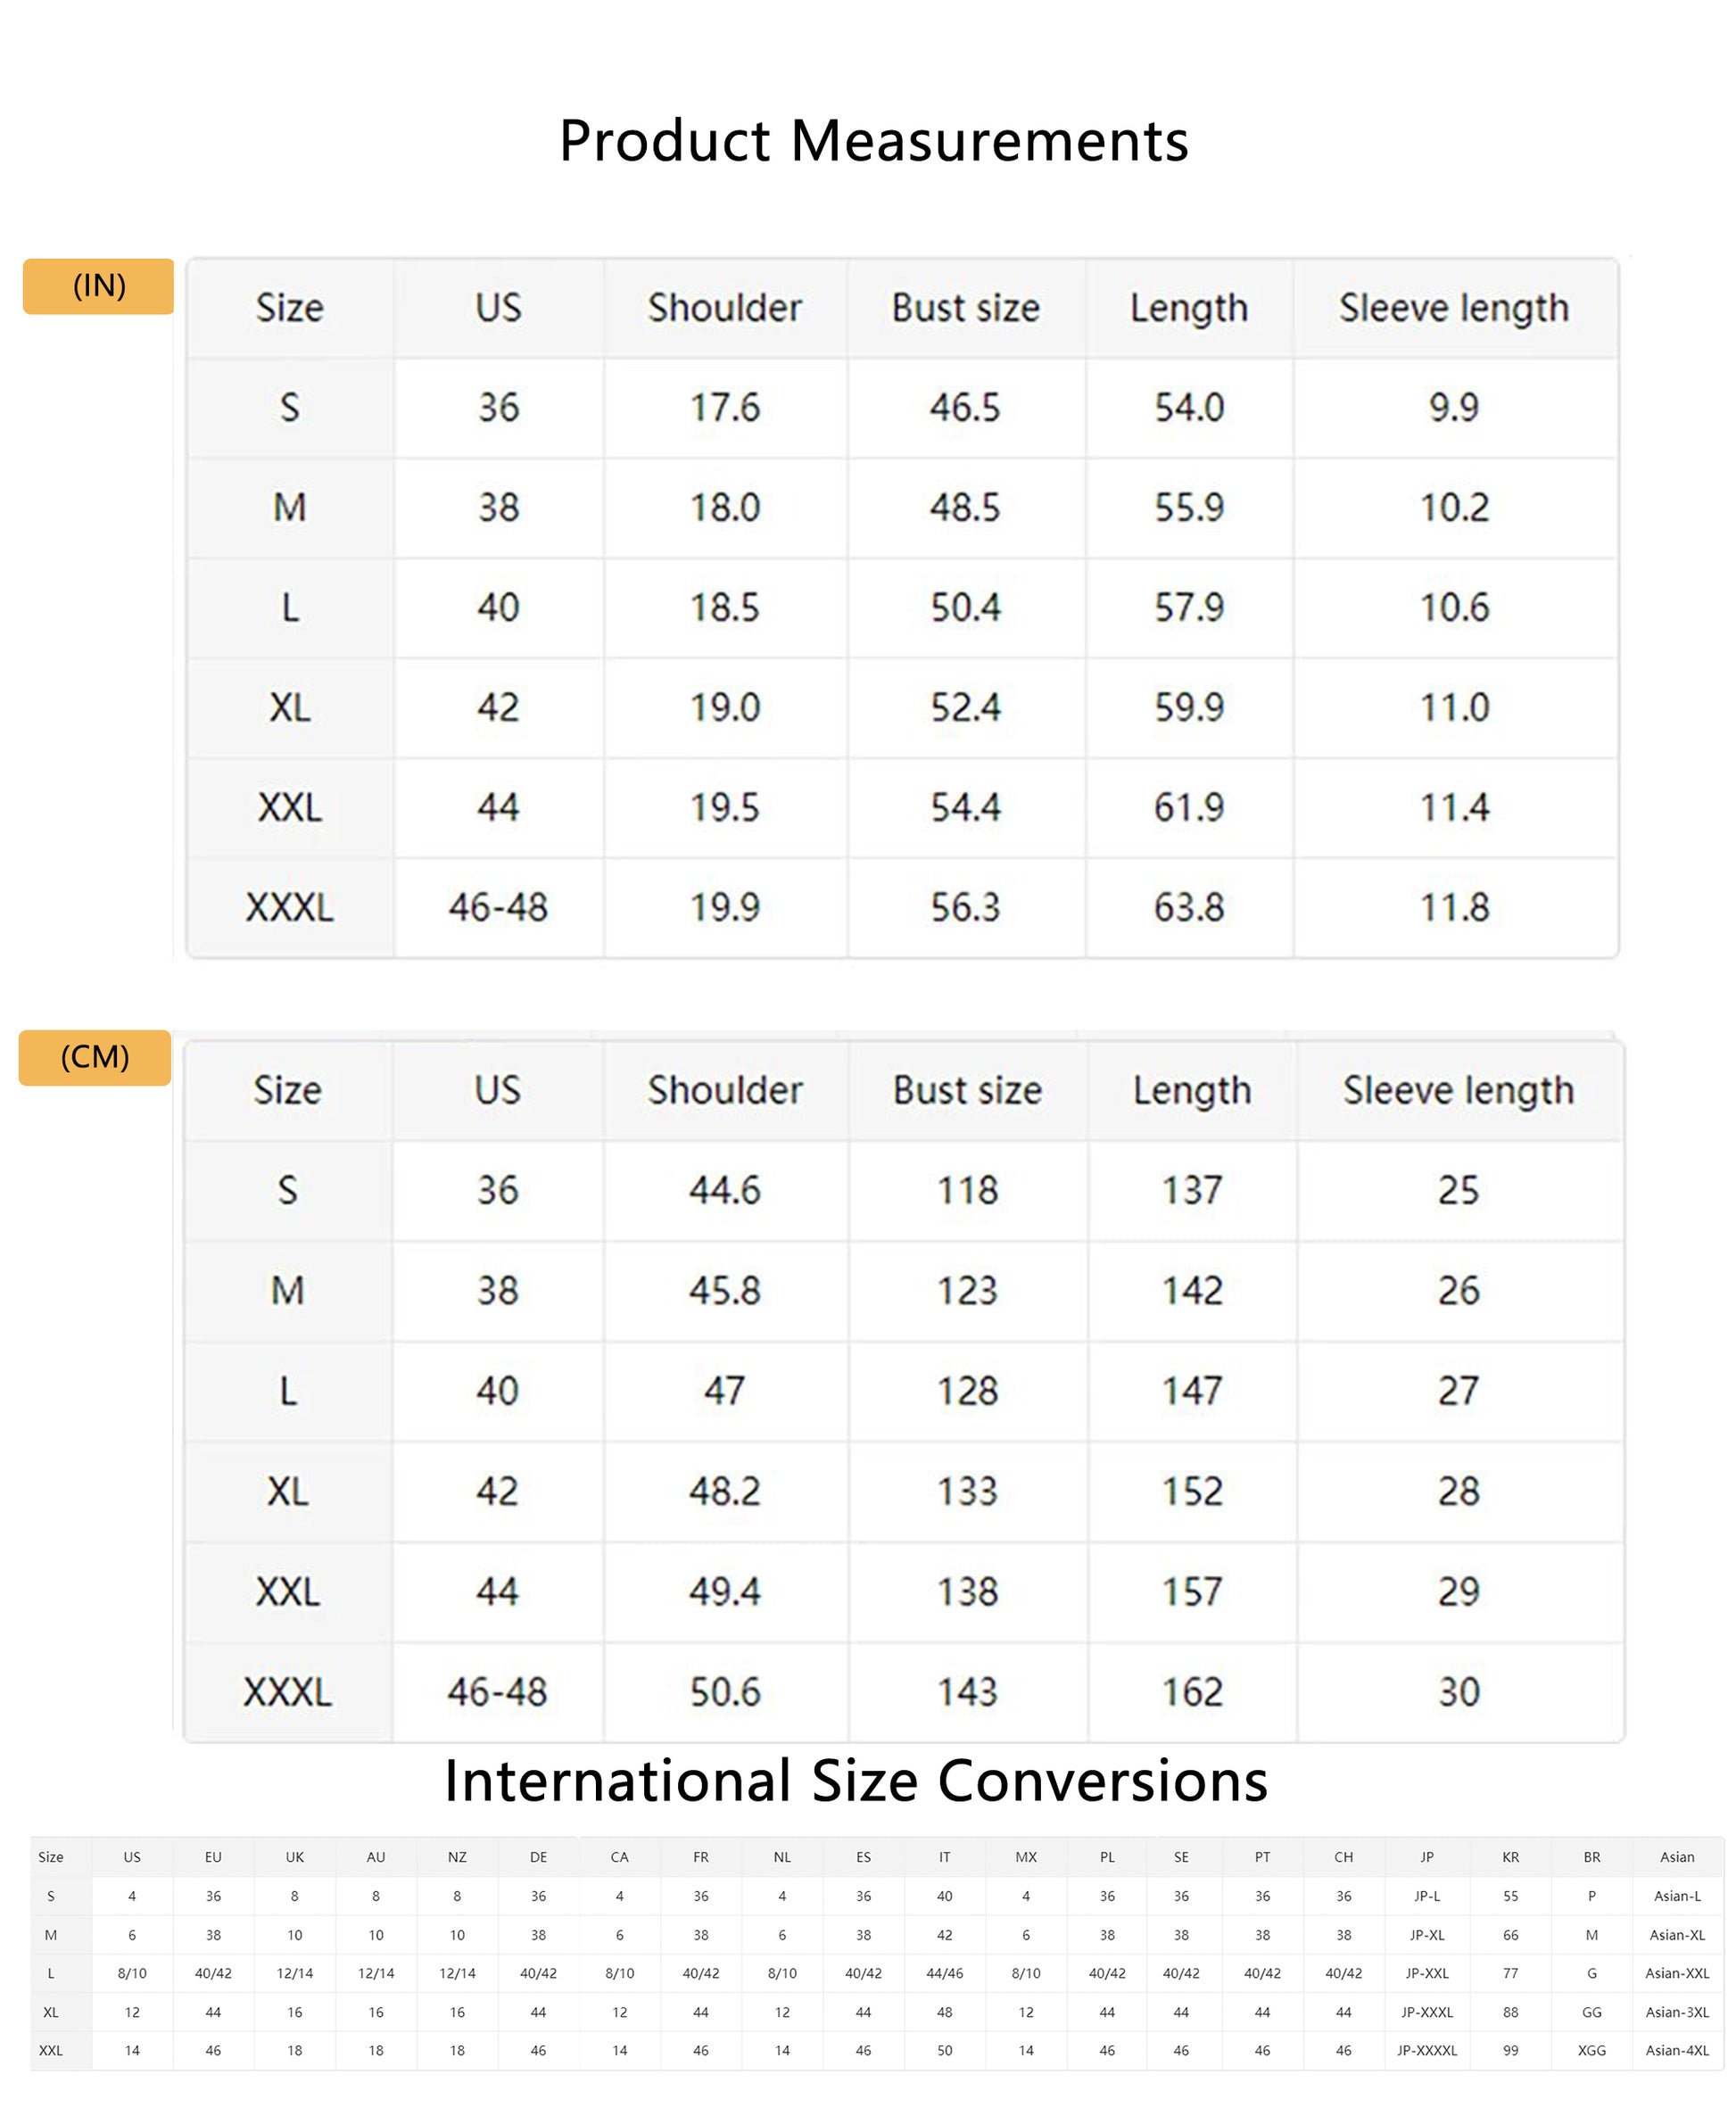Click the 63.8 length value cell
This screenshot has width=1736, height=2116.
click(x=1189, y=908)
